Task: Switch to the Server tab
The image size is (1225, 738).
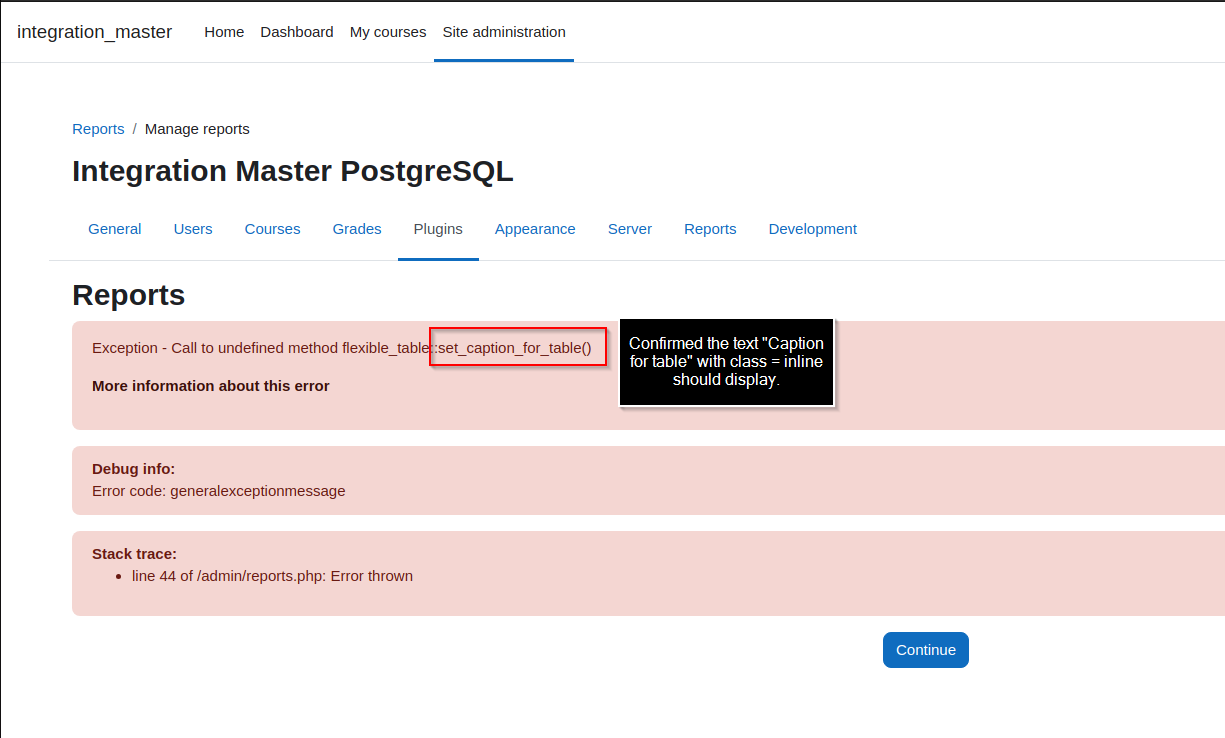Action: pos(630,229)
